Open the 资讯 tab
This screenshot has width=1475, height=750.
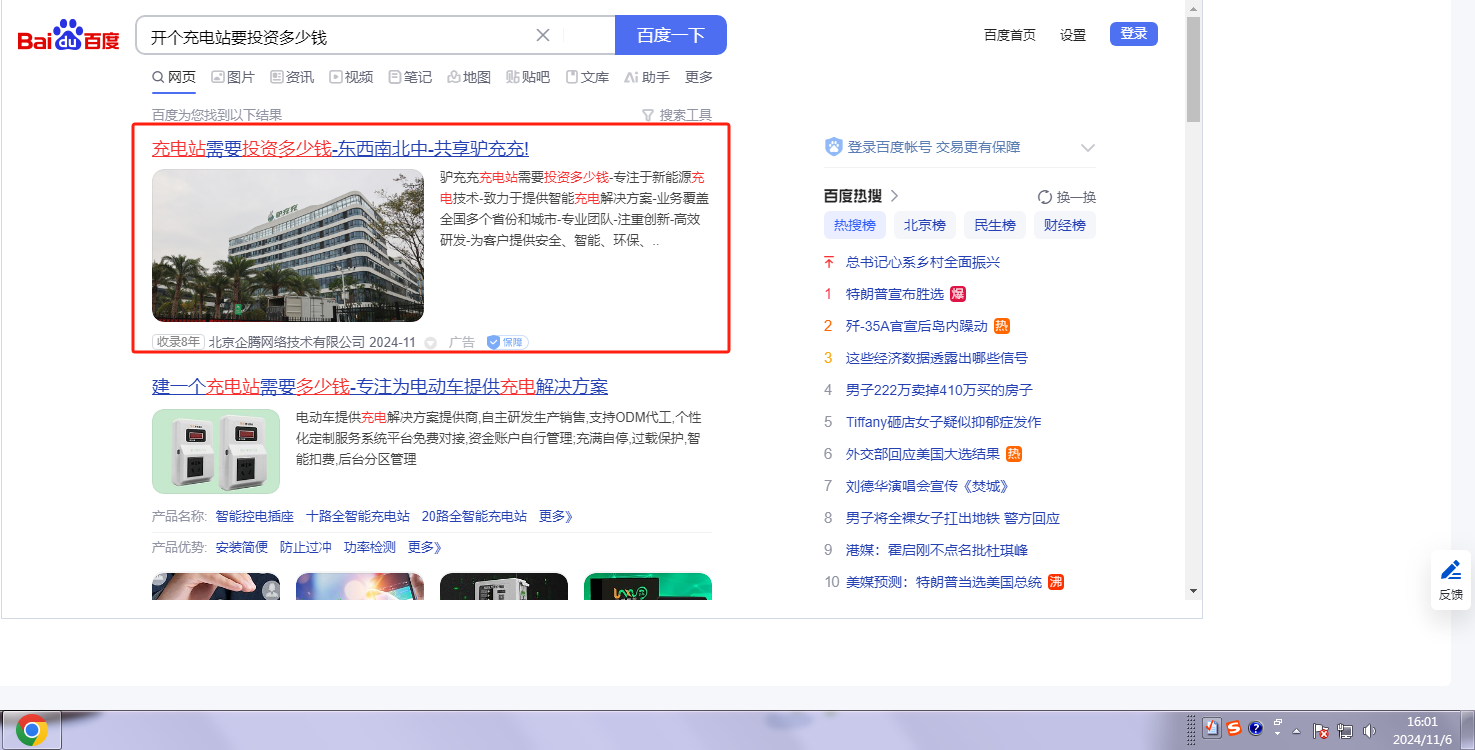click(292, 77)
